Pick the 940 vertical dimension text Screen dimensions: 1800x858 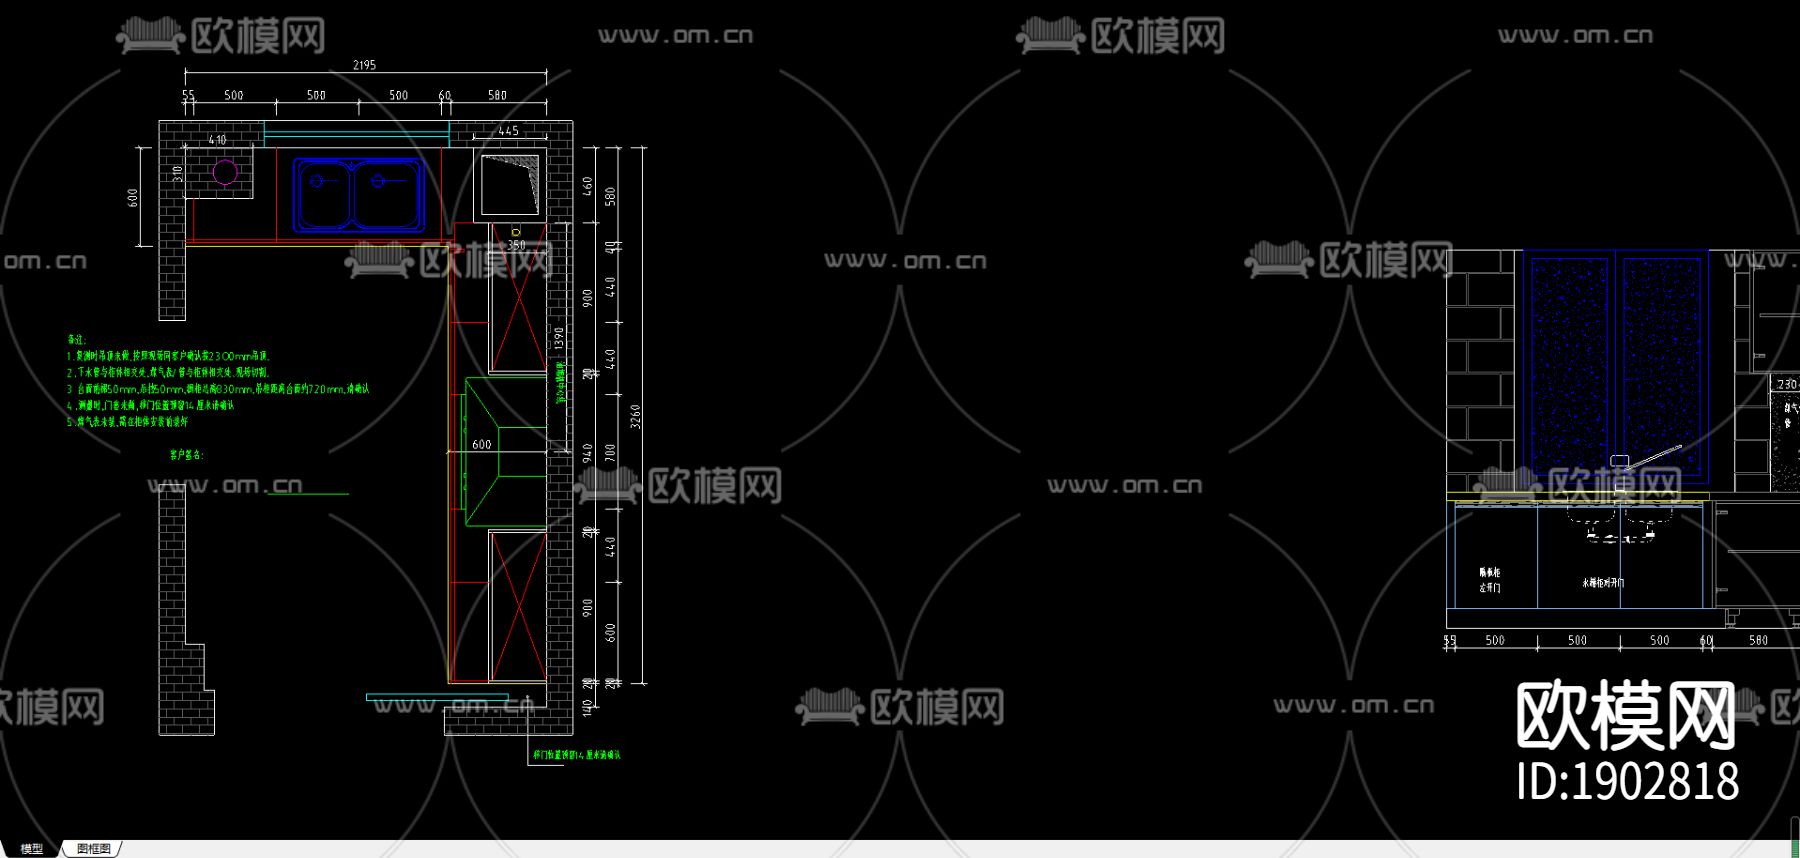tap(587, 453)
